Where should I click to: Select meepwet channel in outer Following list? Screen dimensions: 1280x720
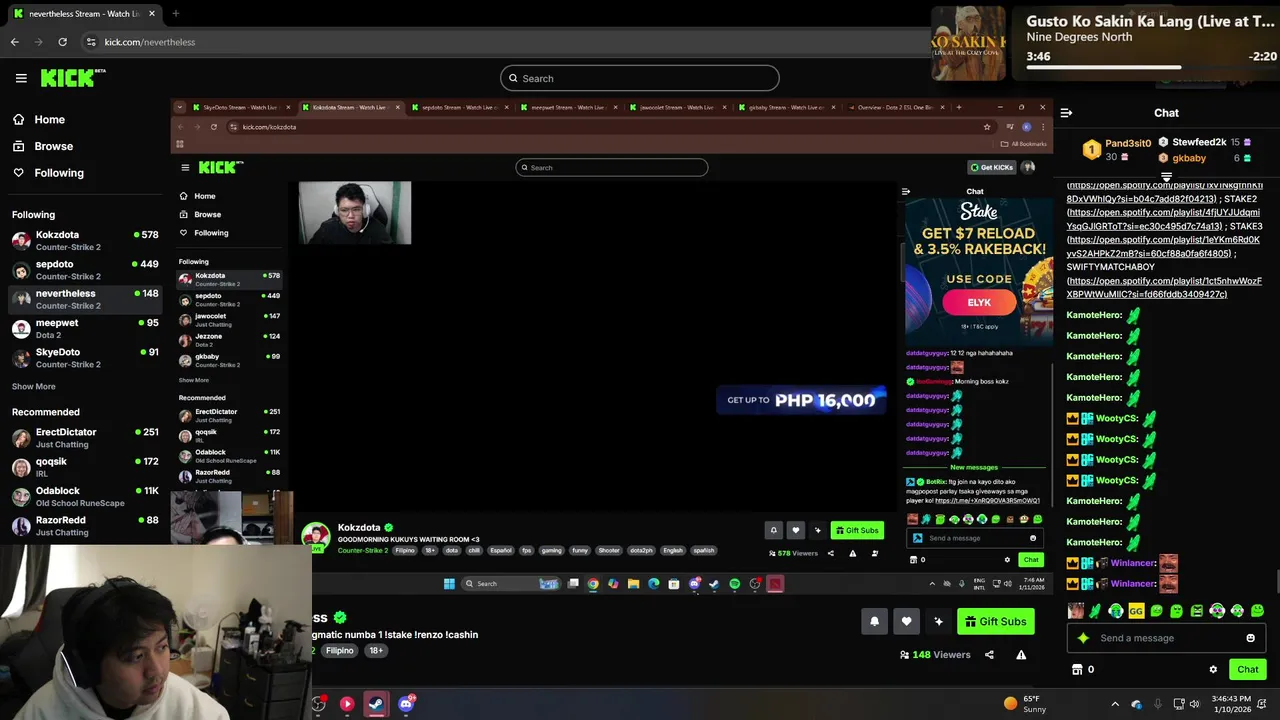pos(85,328)
